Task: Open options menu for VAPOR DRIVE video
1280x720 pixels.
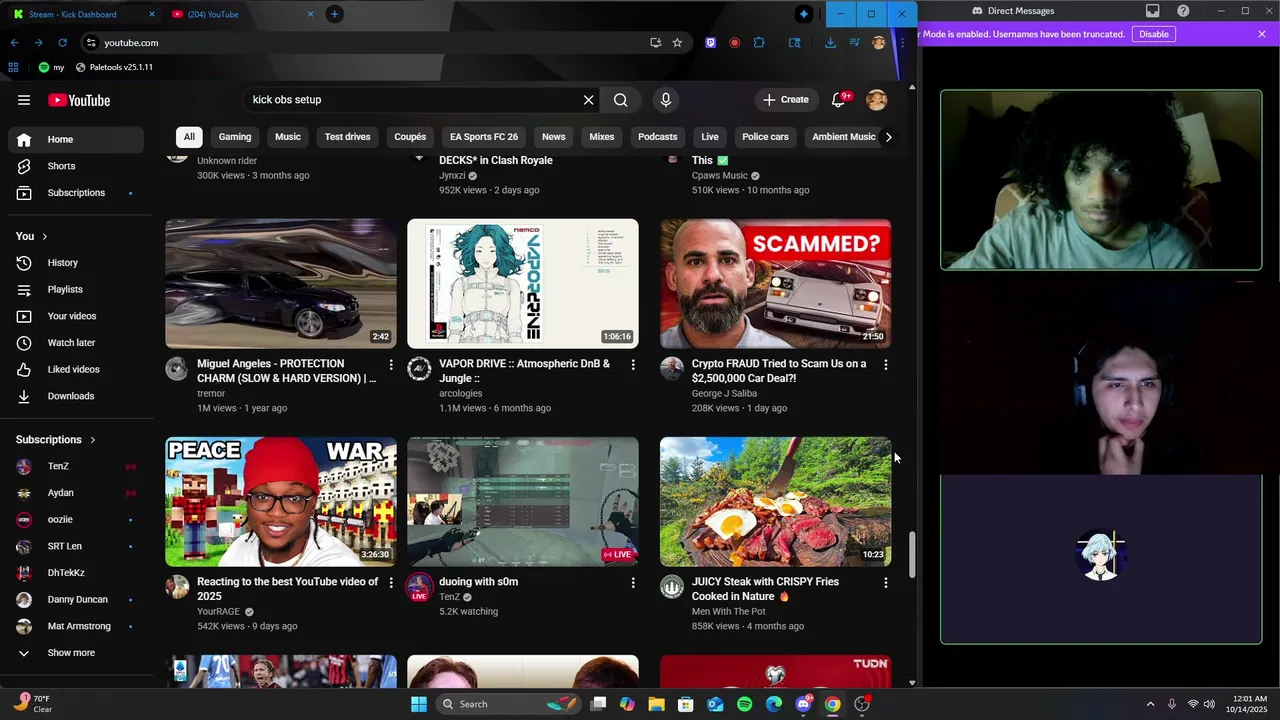Action: pyautogui.click(x=633, y=365)
